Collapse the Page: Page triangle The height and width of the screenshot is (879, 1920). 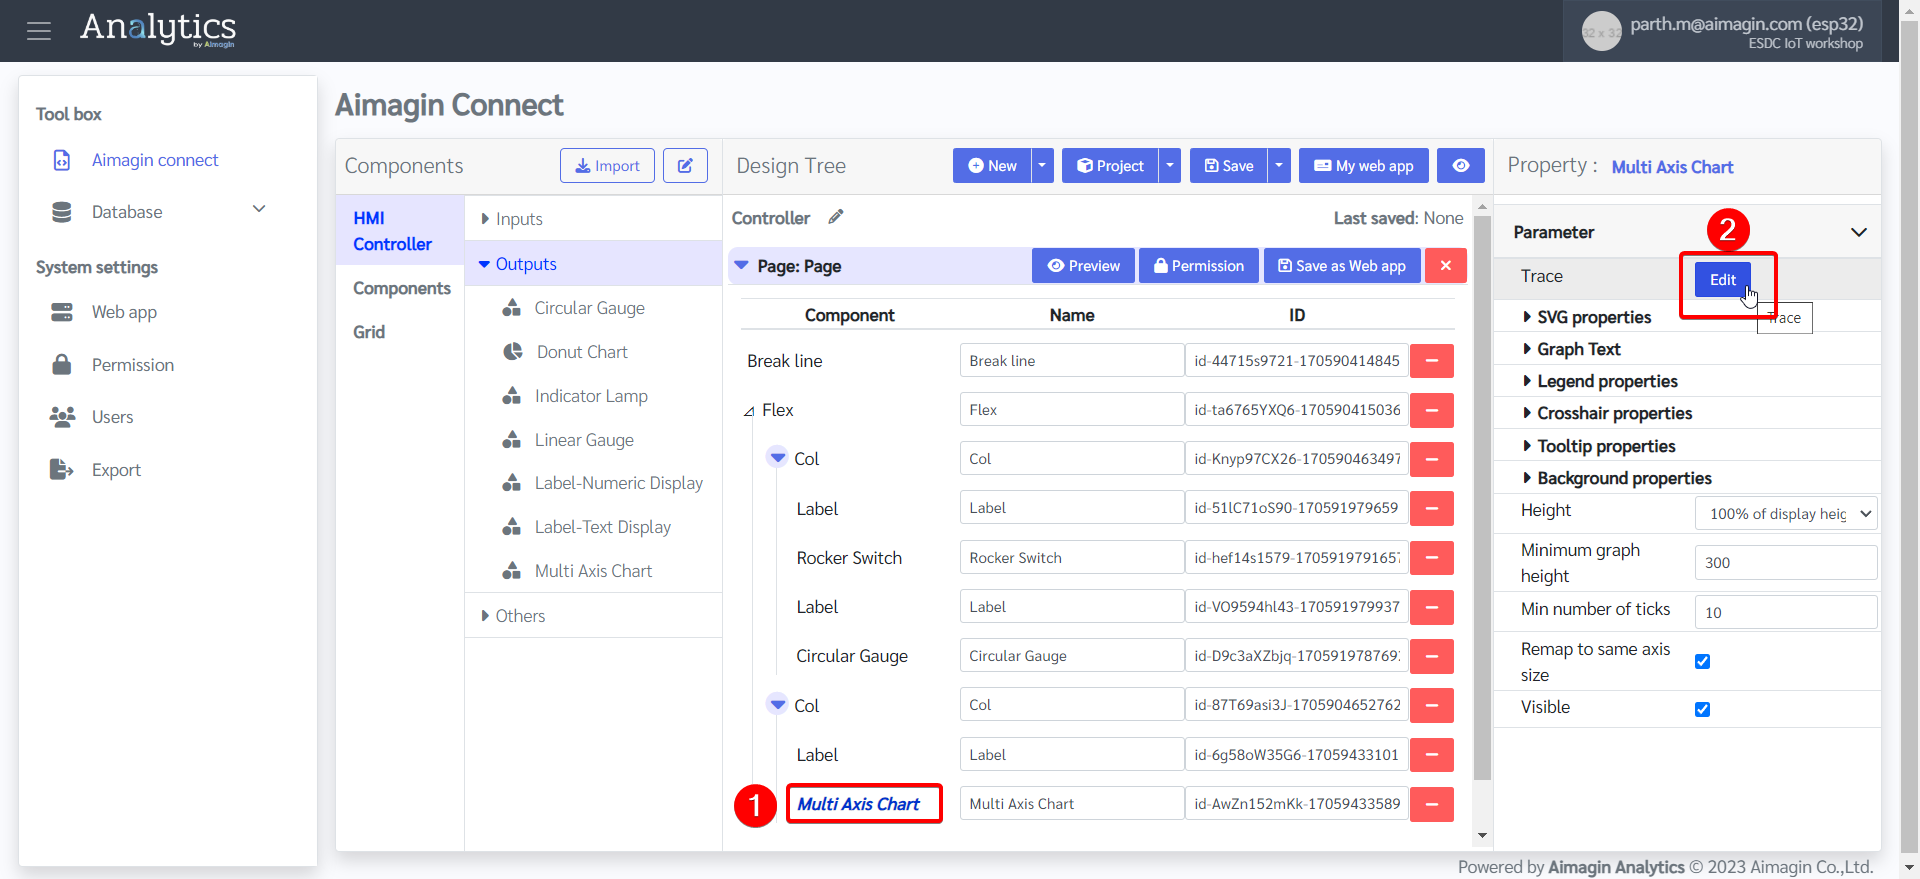click(742, 266)
